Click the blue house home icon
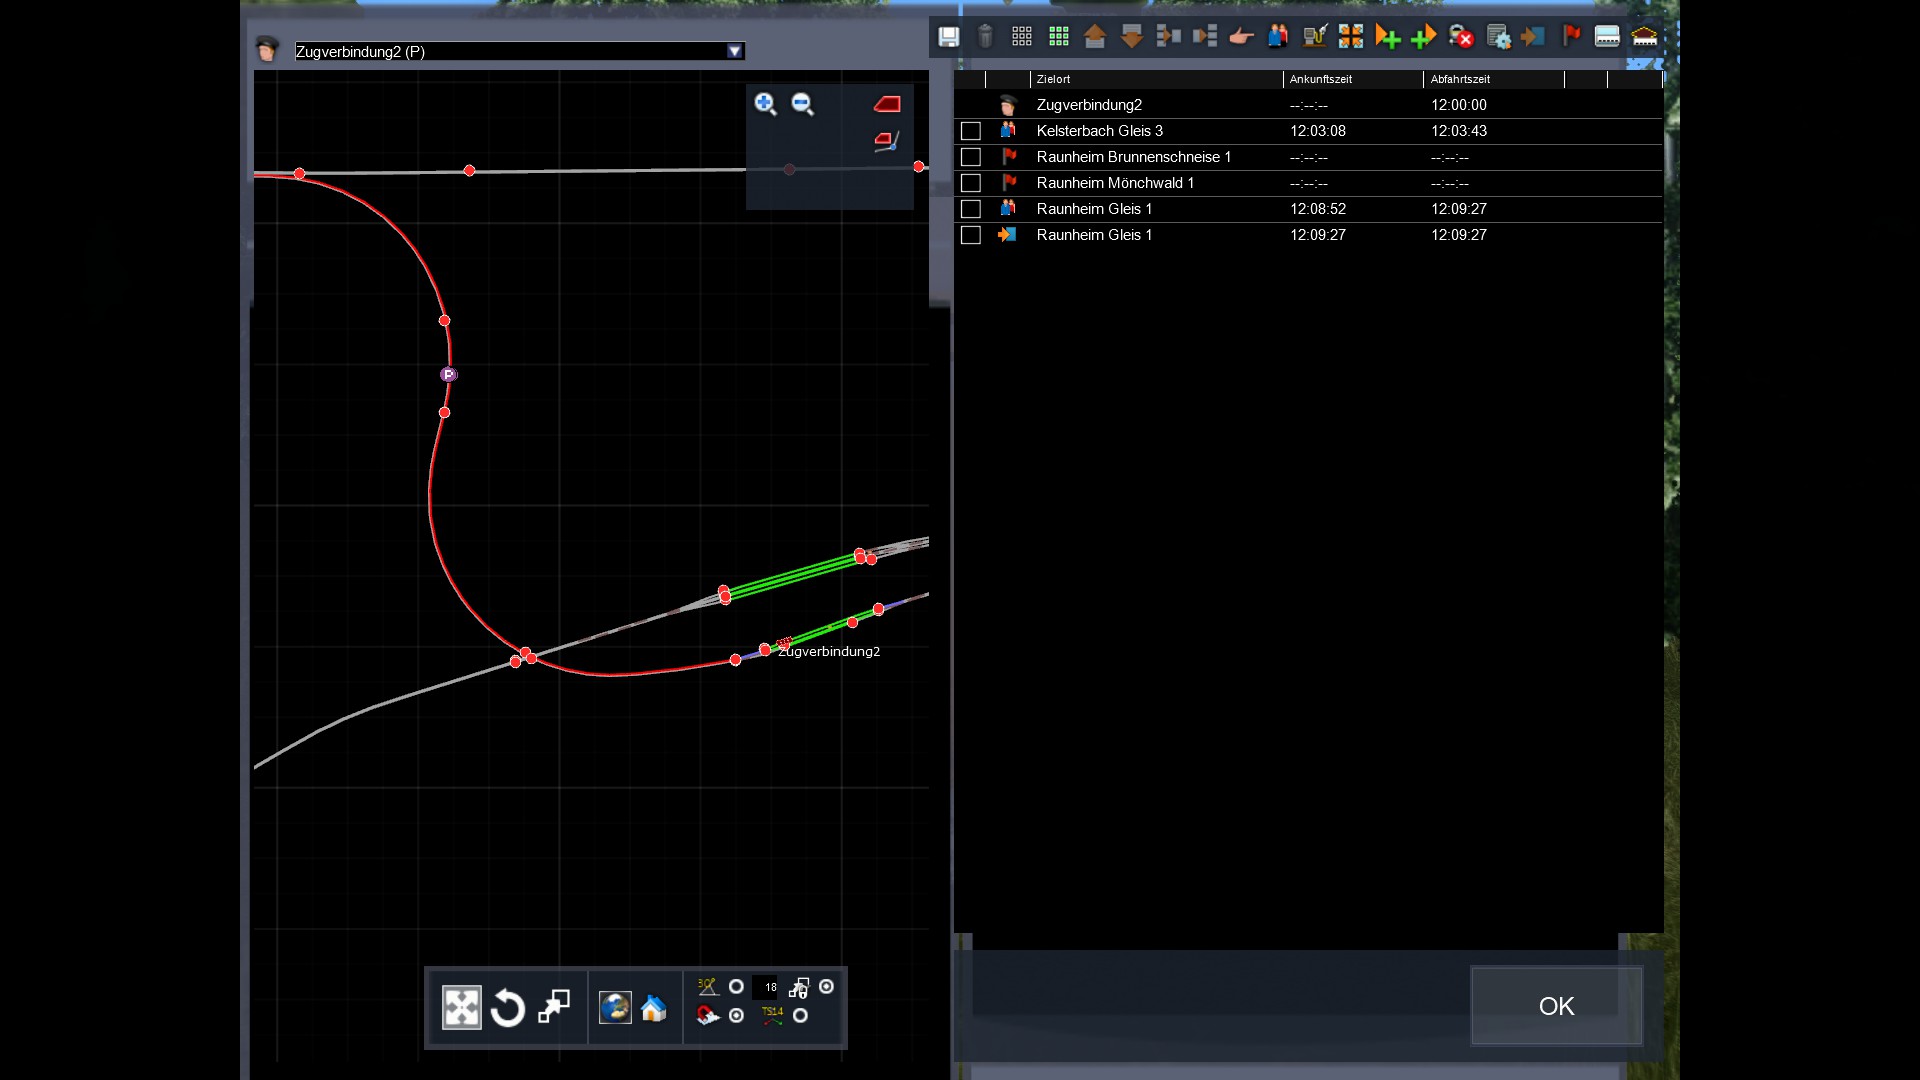Screen dimensions: 1920x1080 (x=654, y=1008)
